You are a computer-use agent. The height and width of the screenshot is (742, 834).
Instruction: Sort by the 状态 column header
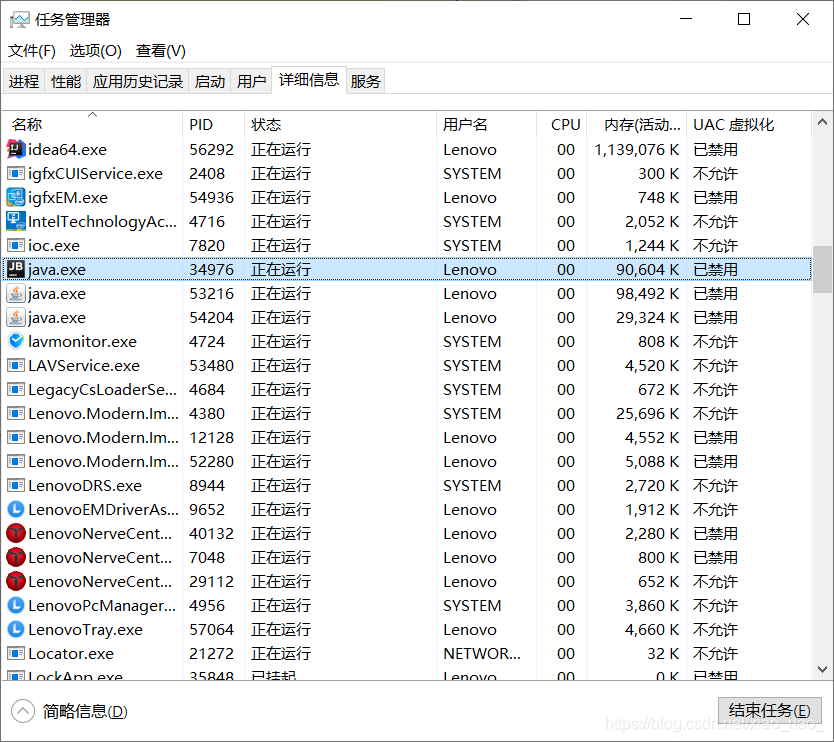point(340,124)
